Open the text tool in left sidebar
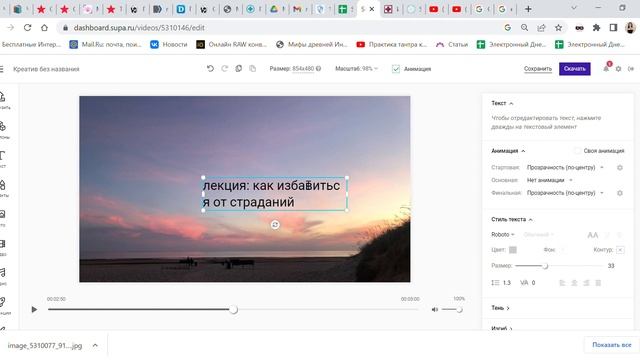 (x=3, y=158)
